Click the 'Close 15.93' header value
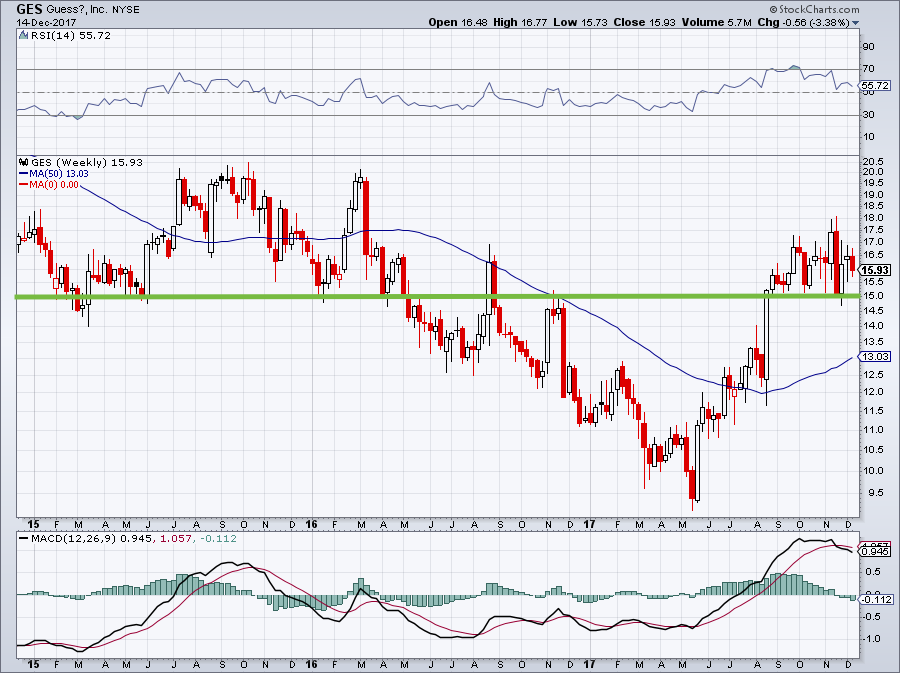The width and height of the screenshot is (900, 673). (x=645, y=22)
